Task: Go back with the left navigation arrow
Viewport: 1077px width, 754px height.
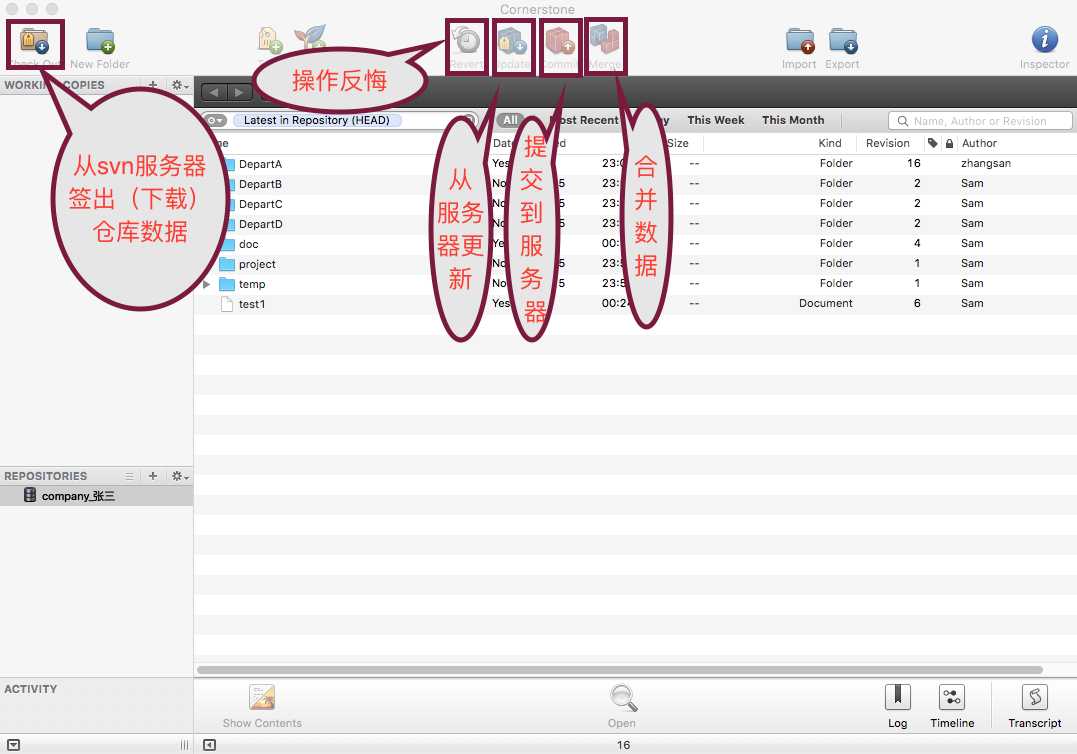Action: 214,92
